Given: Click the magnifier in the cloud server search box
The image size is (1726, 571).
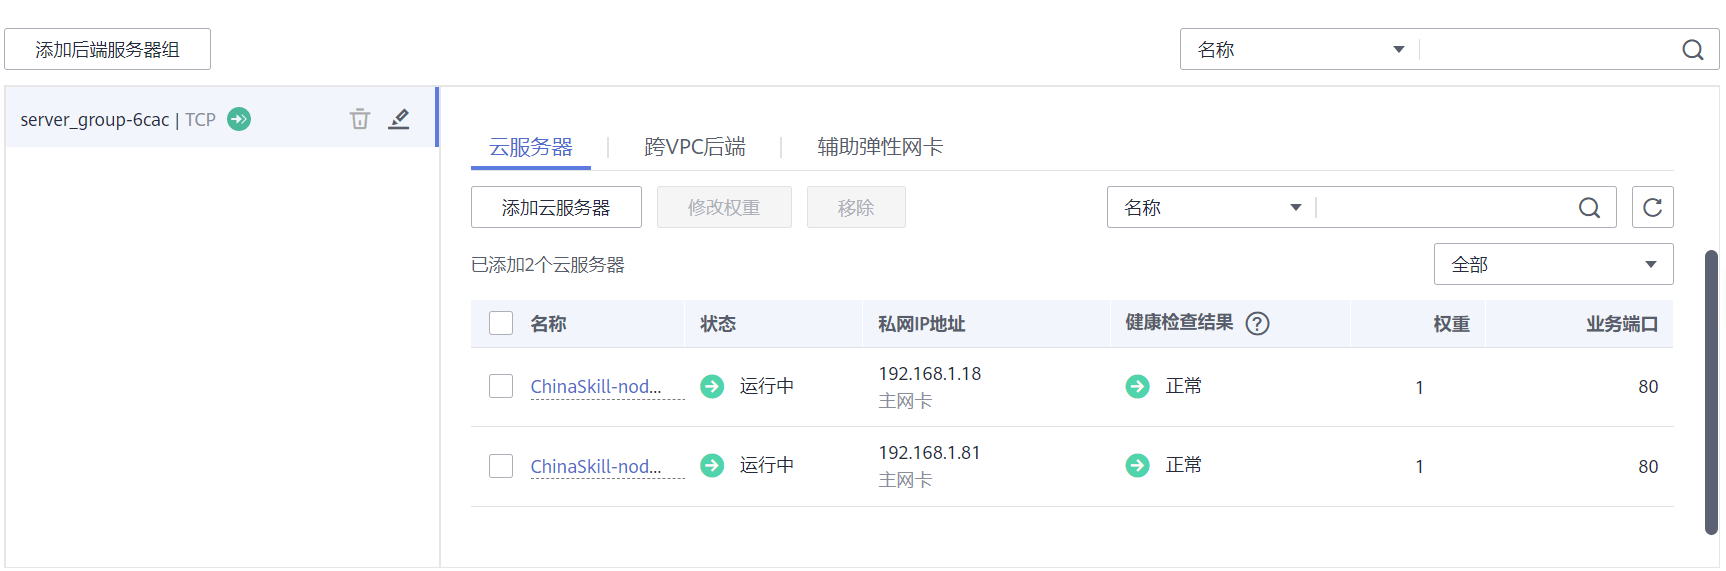Looking at the screenshot, I should (1589, 207).
